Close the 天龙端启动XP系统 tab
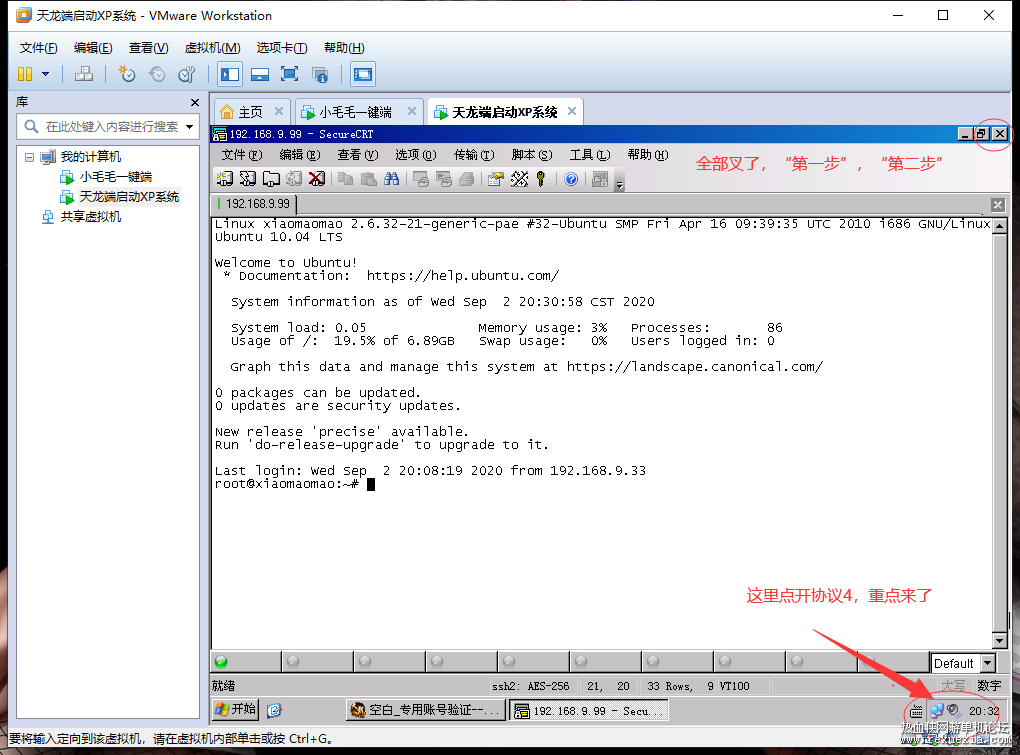This screenshot has height=755, width=1020. click(x=572, y=111)
